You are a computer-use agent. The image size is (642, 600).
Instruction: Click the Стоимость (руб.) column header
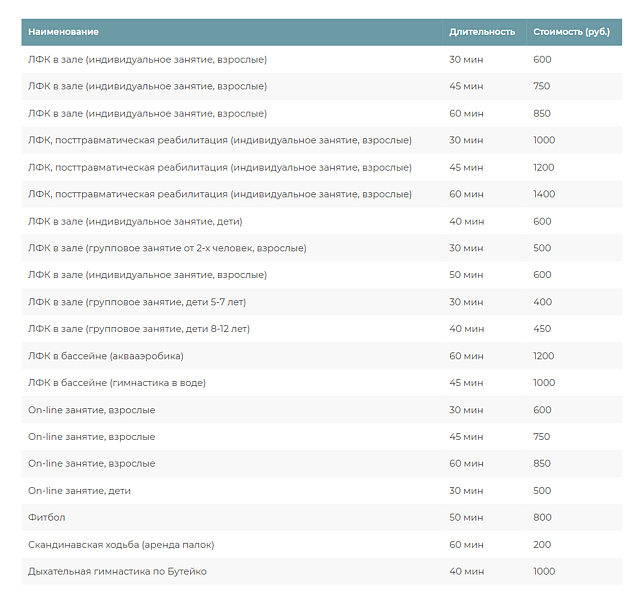coord(571,32)
